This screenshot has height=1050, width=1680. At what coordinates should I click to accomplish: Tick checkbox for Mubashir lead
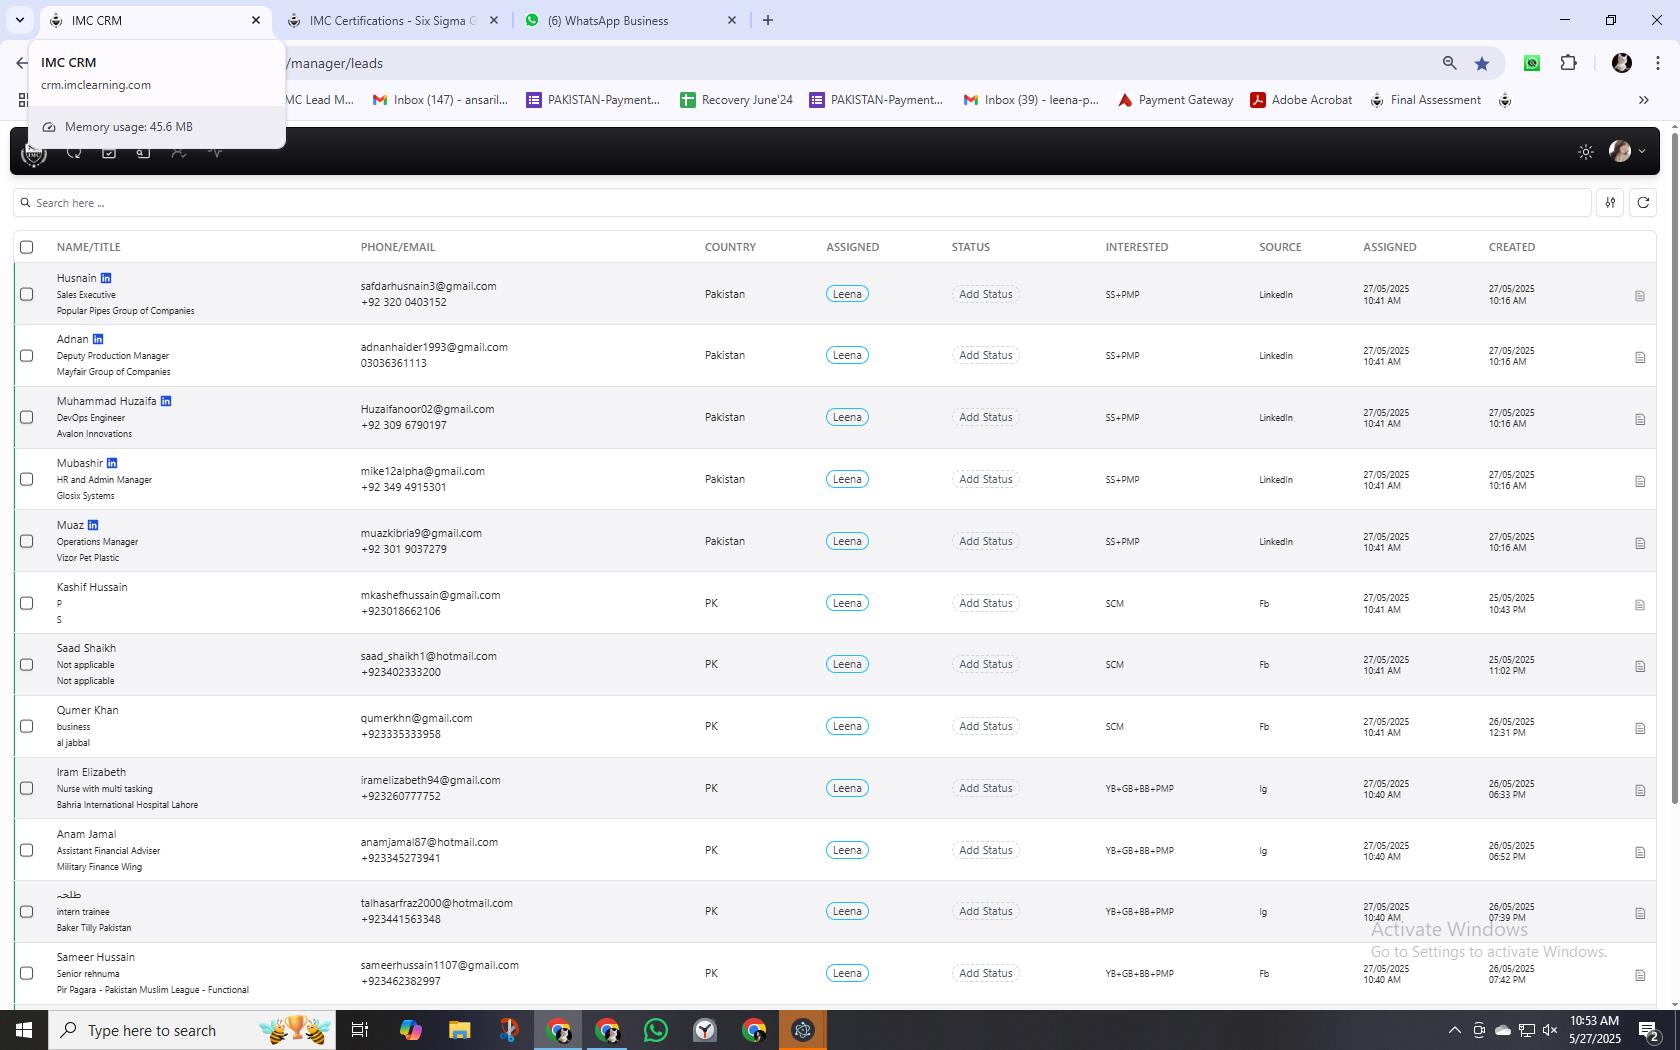[27, 479]
